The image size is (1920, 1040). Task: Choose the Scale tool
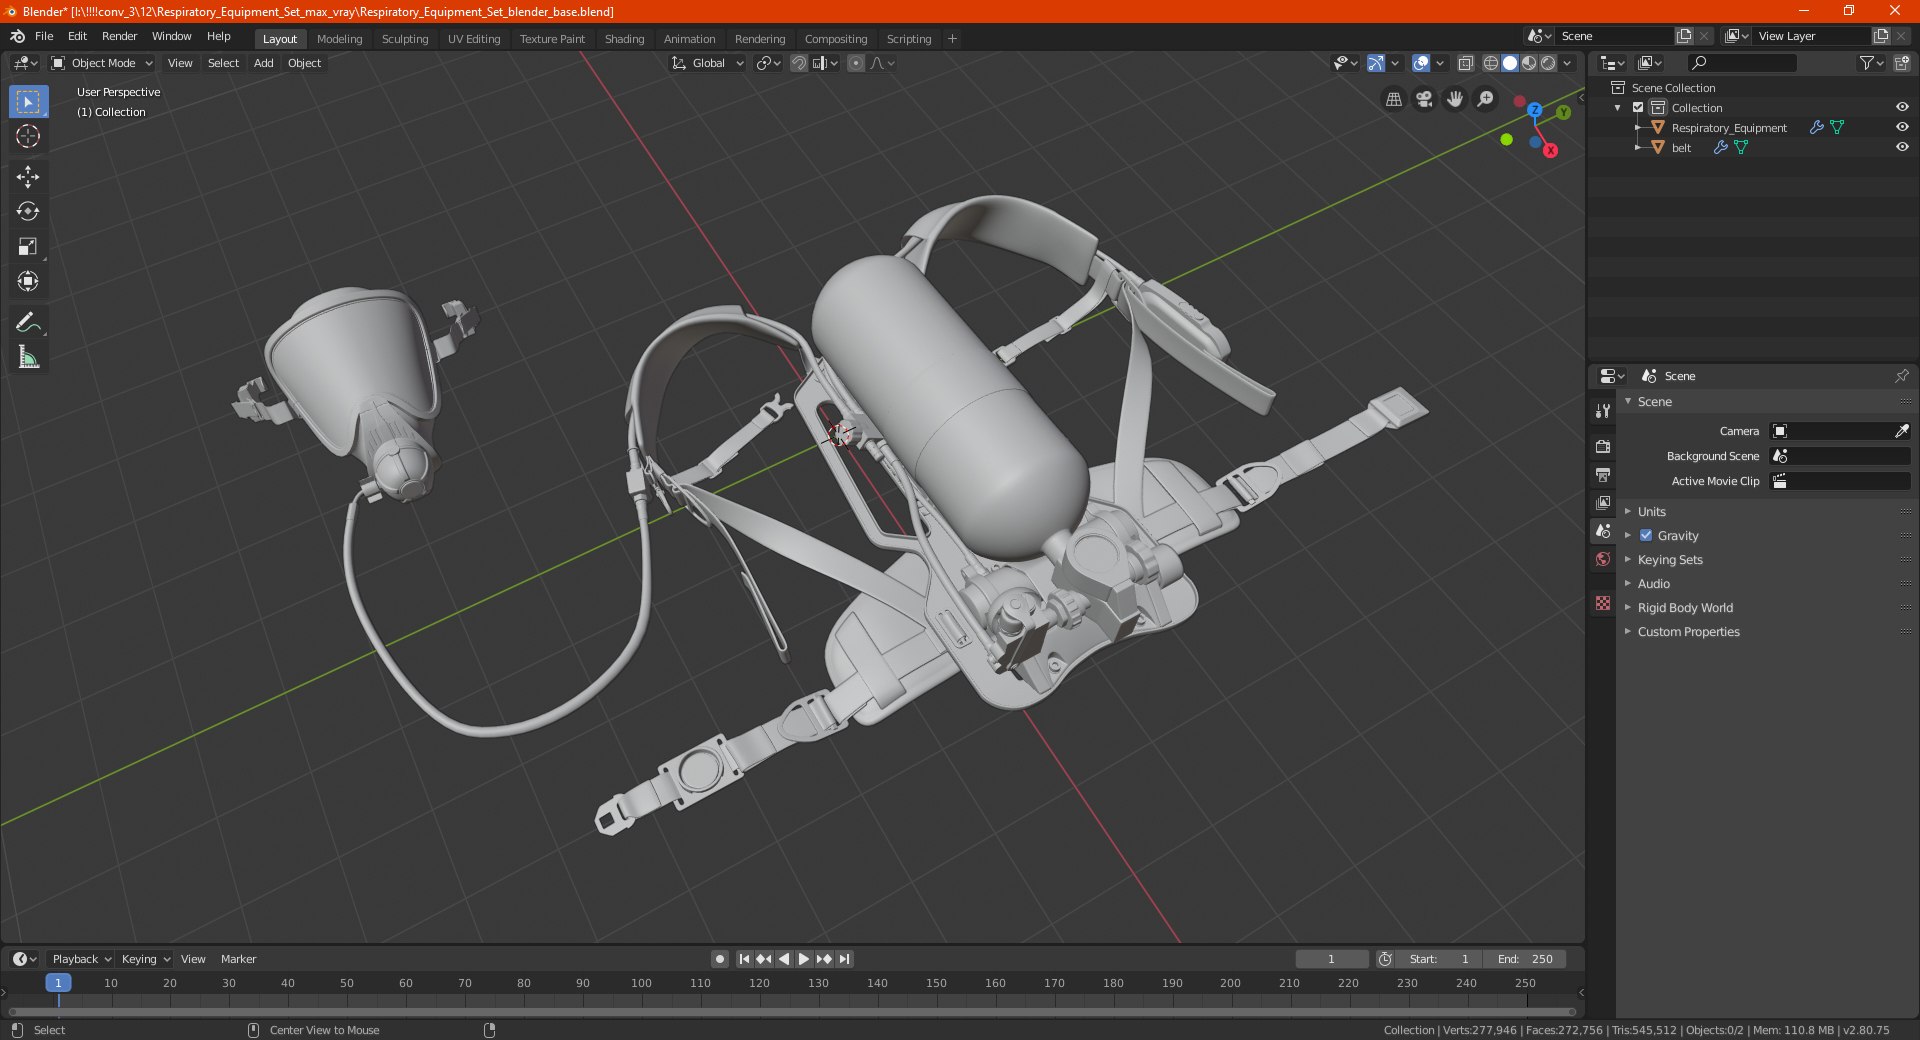(28, 247)
